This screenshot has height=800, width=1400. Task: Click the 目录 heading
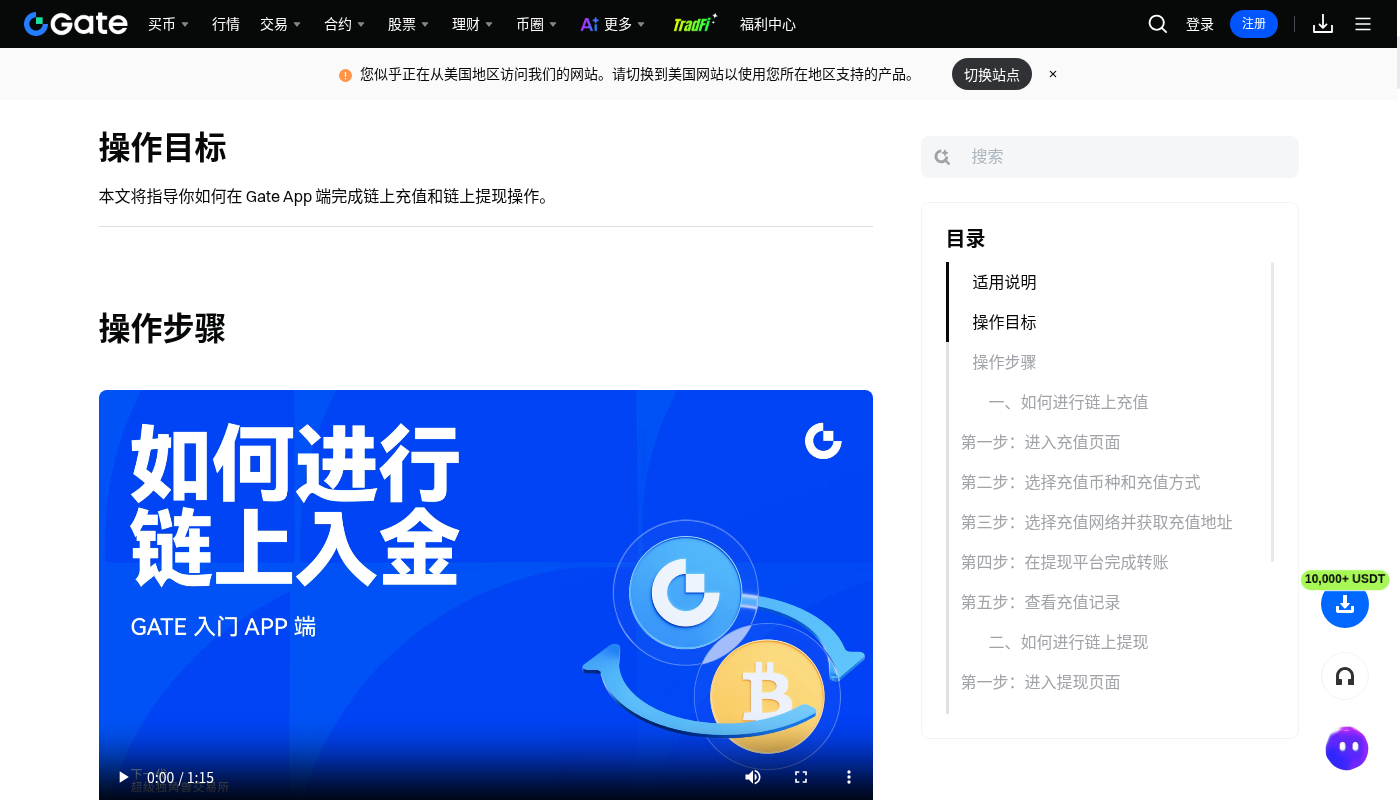[966, 239]
